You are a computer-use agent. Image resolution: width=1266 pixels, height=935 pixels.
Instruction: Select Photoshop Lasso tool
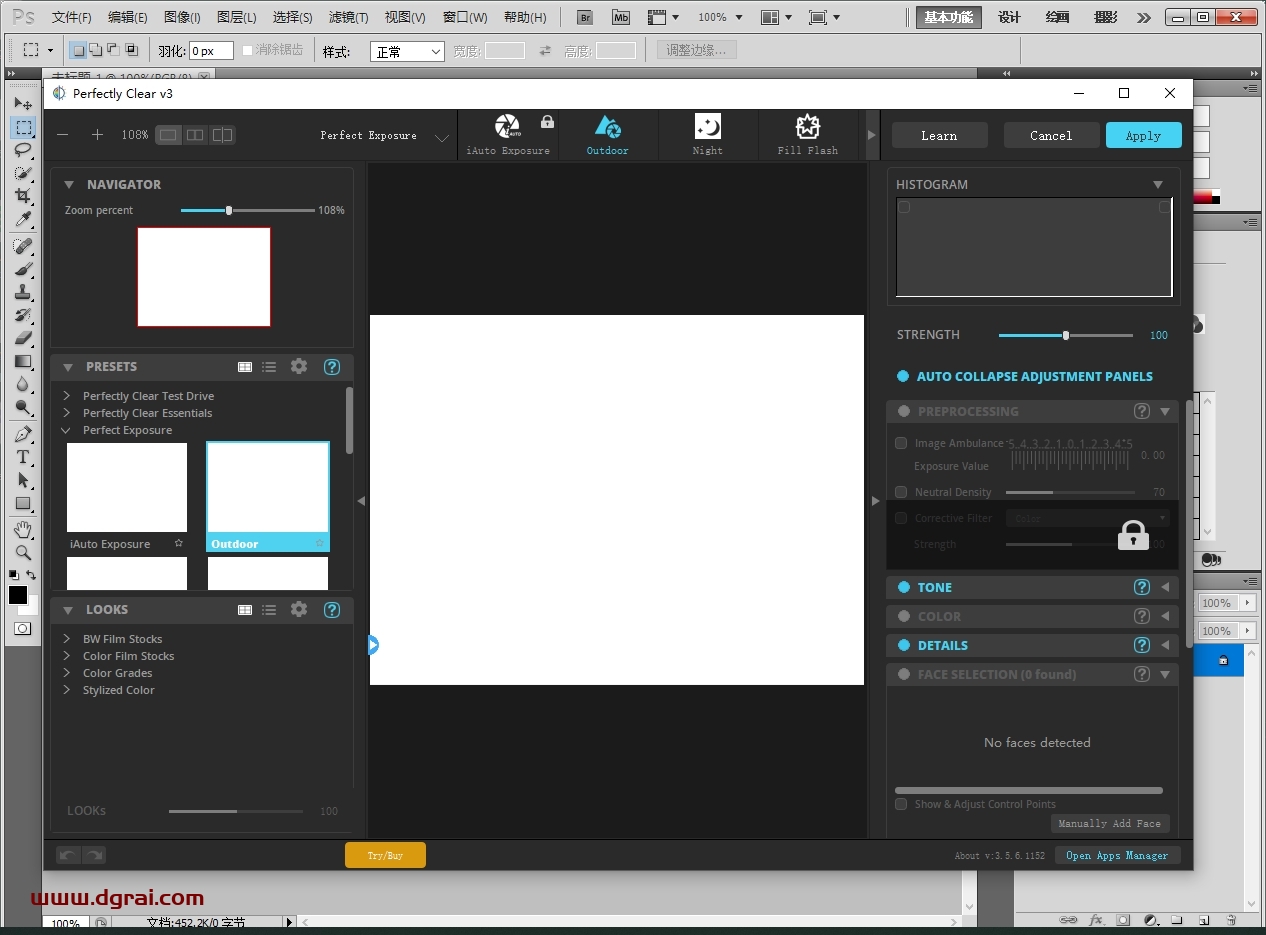tap(23, 150)
